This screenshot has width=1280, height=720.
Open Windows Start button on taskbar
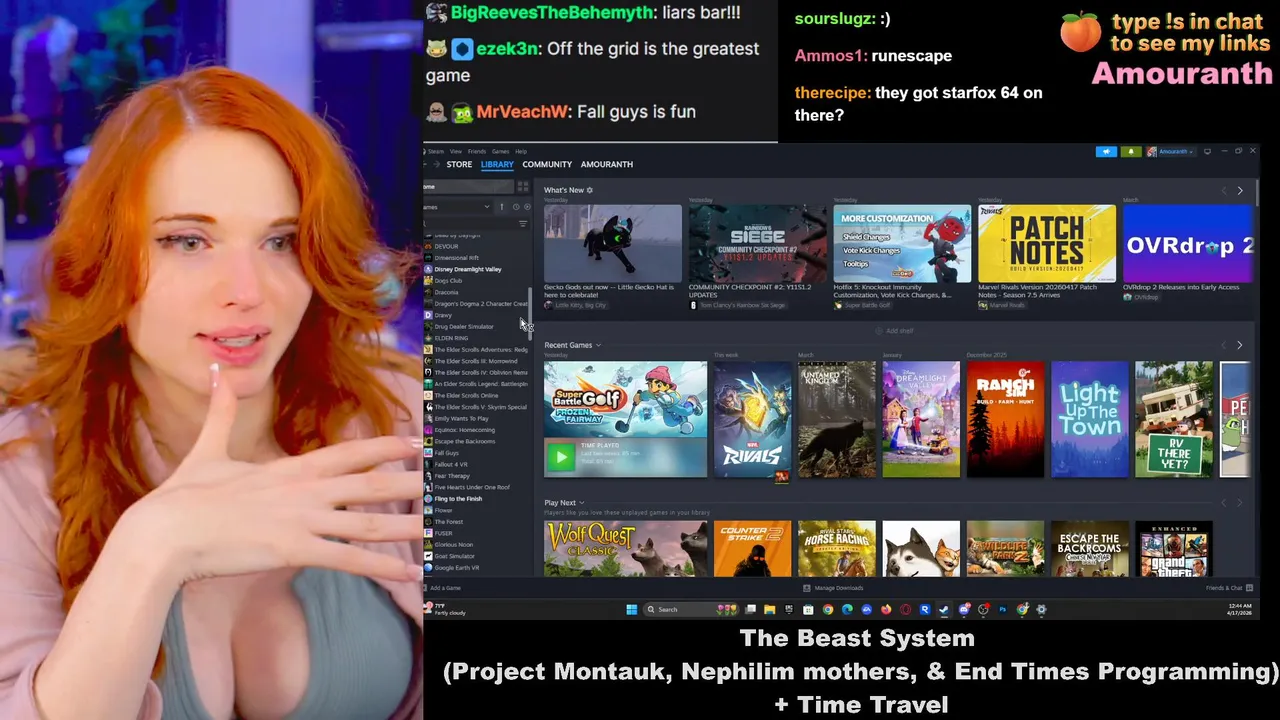point(631,609)
